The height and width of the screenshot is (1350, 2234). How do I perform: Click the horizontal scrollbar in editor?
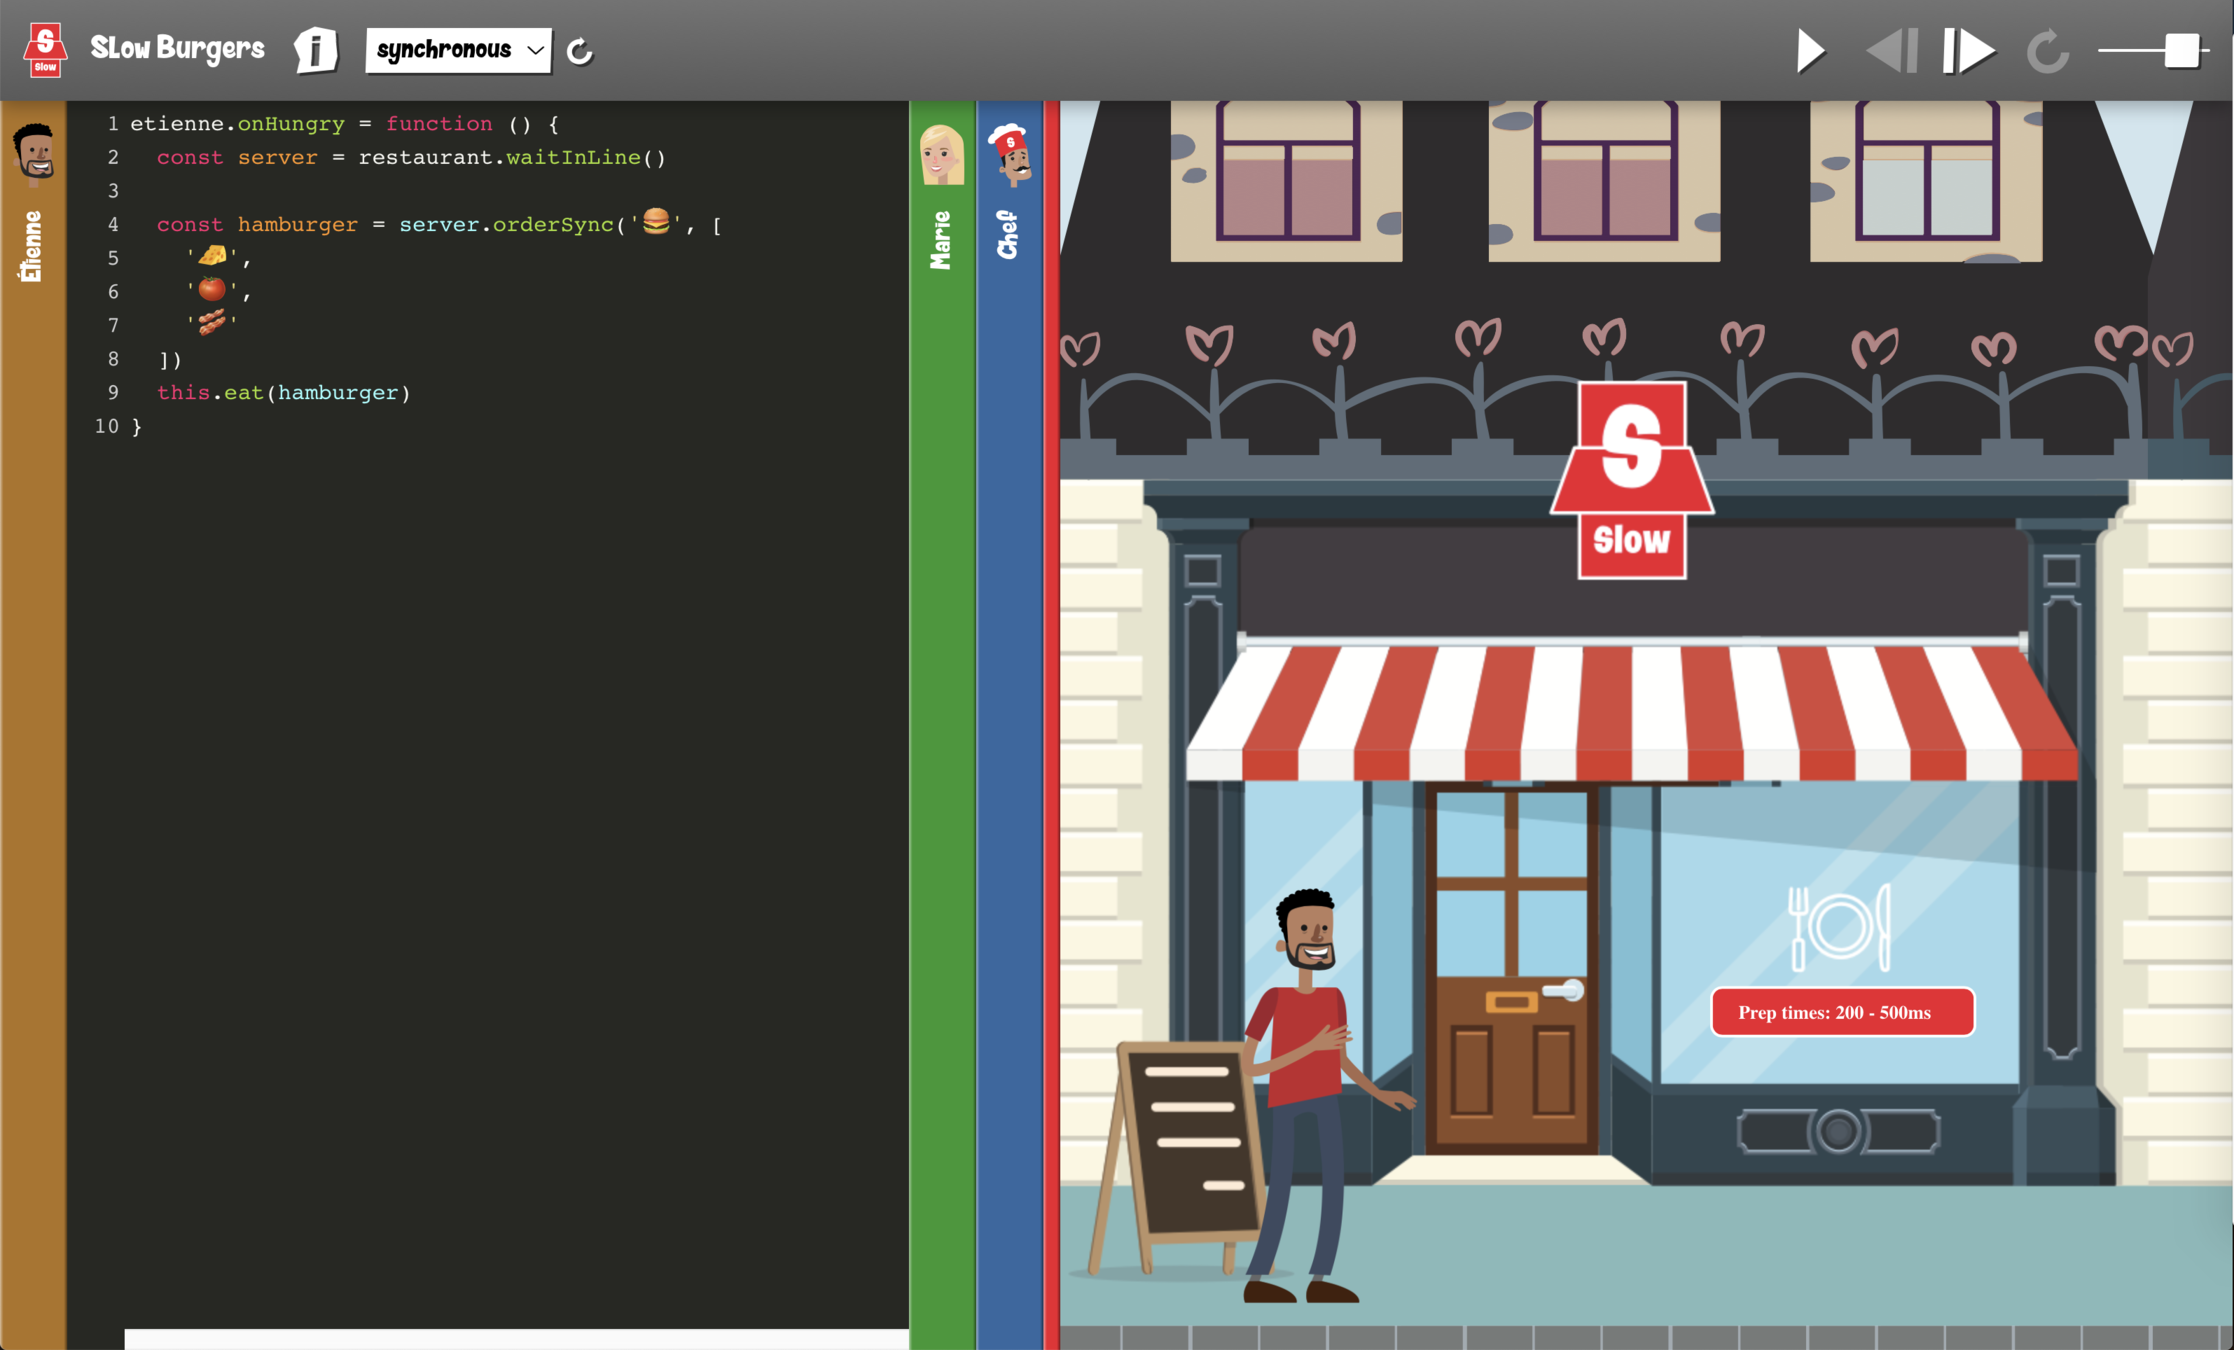pyautogui.click(x=515, y=1338)
